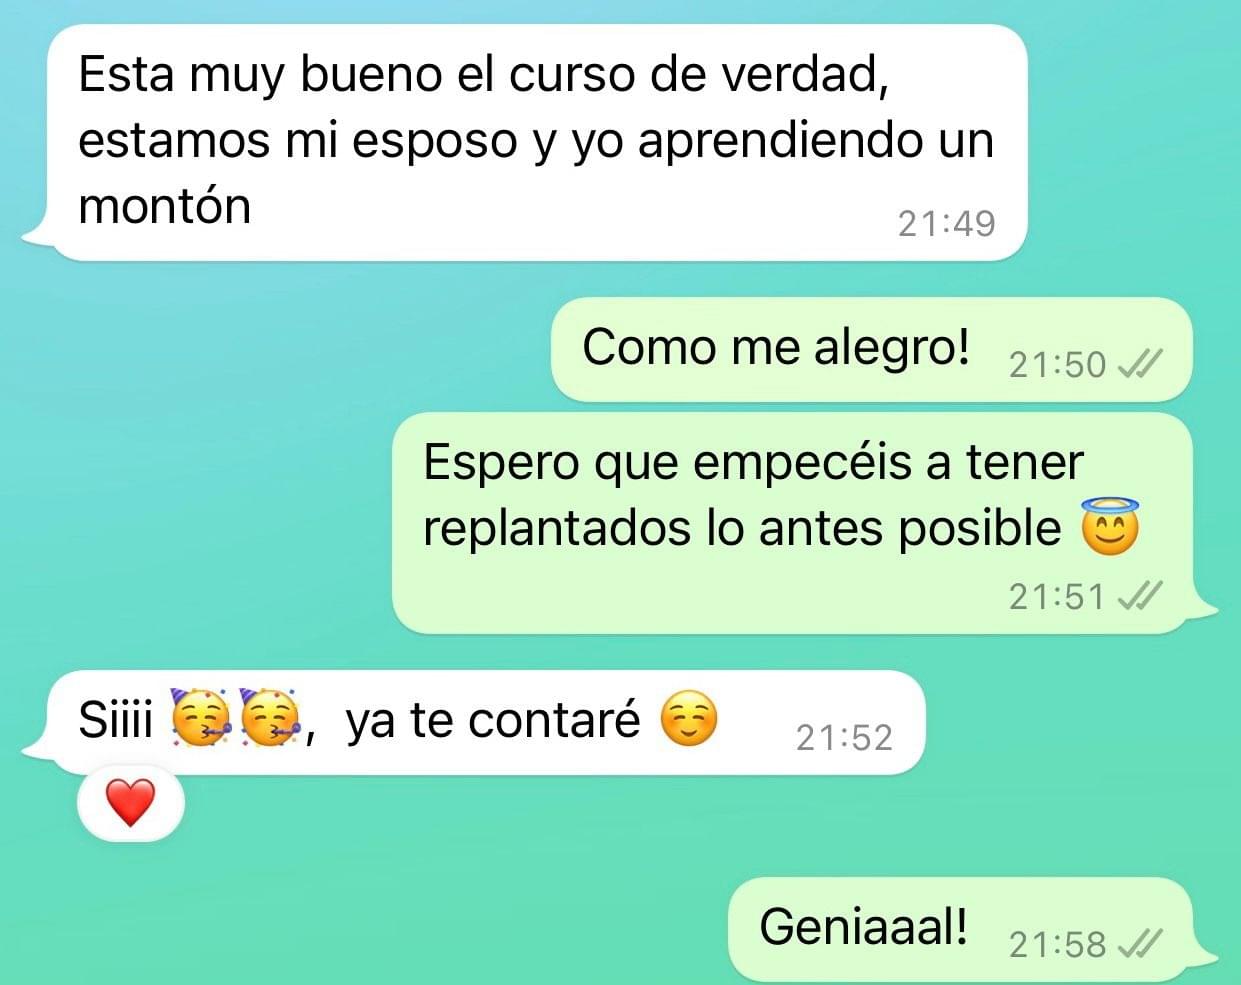Image resolution: width=1241 pixels, height=985 pixels.
Task: Click the 21:49 timestamp
Action: click(946, 223)
